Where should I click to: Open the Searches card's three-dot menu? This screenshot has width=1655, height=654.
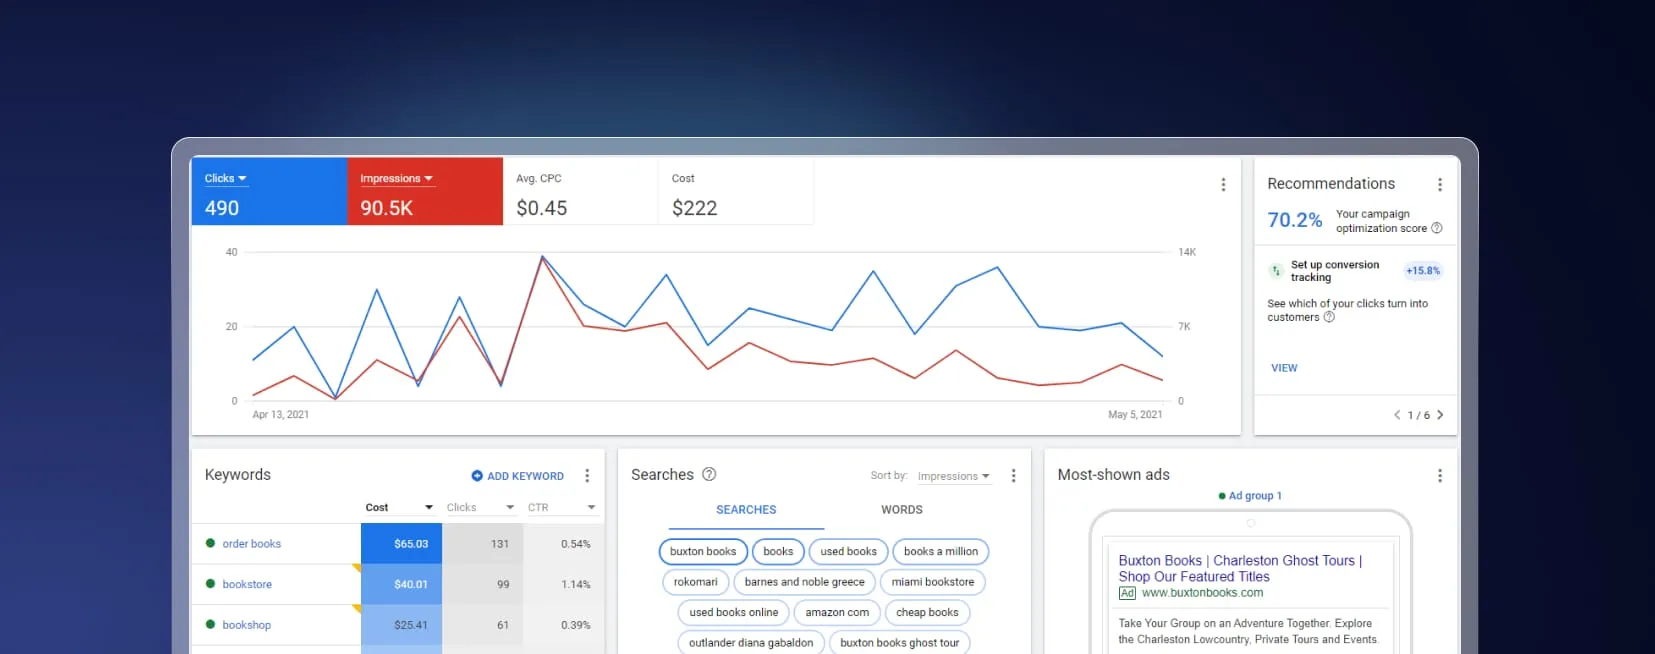[1013, 476]
